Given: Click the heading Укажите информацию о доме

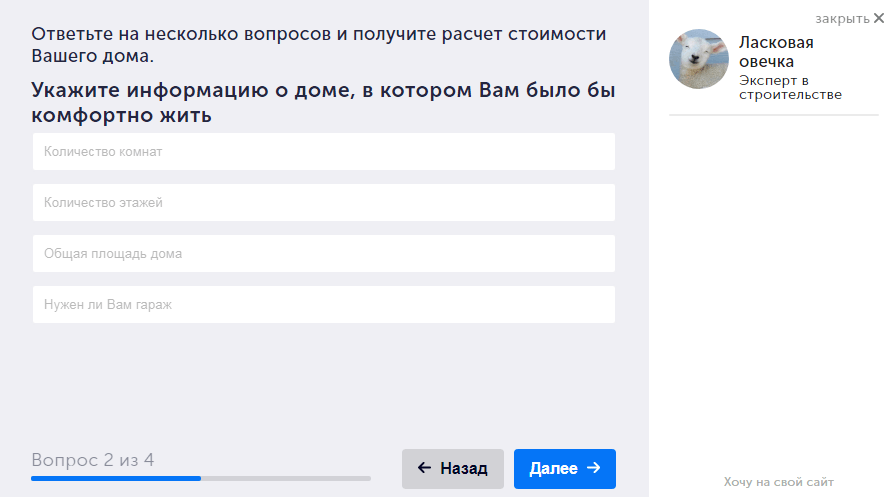Looking at the screenshot, I should tap(323, 103).
